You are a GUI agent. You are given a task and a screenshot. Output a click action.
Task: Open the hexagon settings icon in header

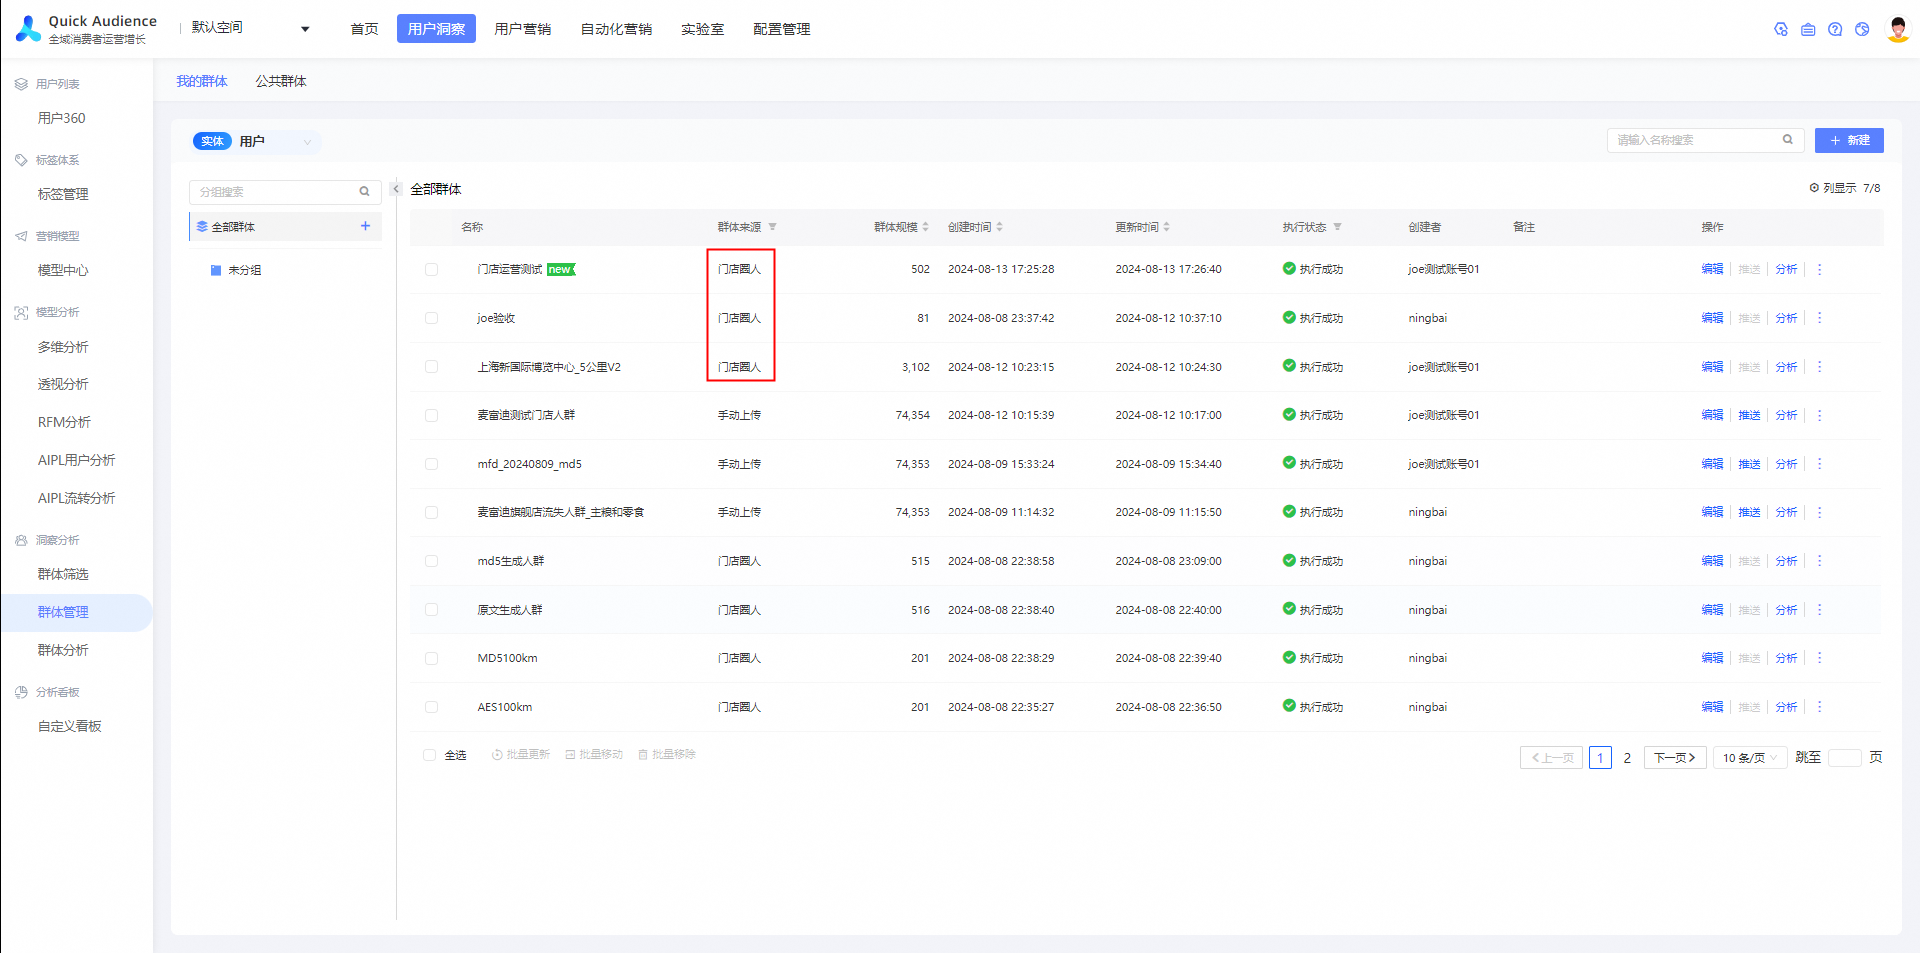(1781, 29)
